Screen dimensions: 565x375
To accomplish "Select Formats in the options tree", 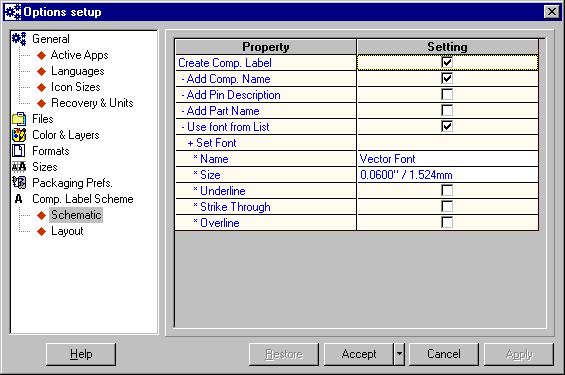I will click(x=51, y=151).
